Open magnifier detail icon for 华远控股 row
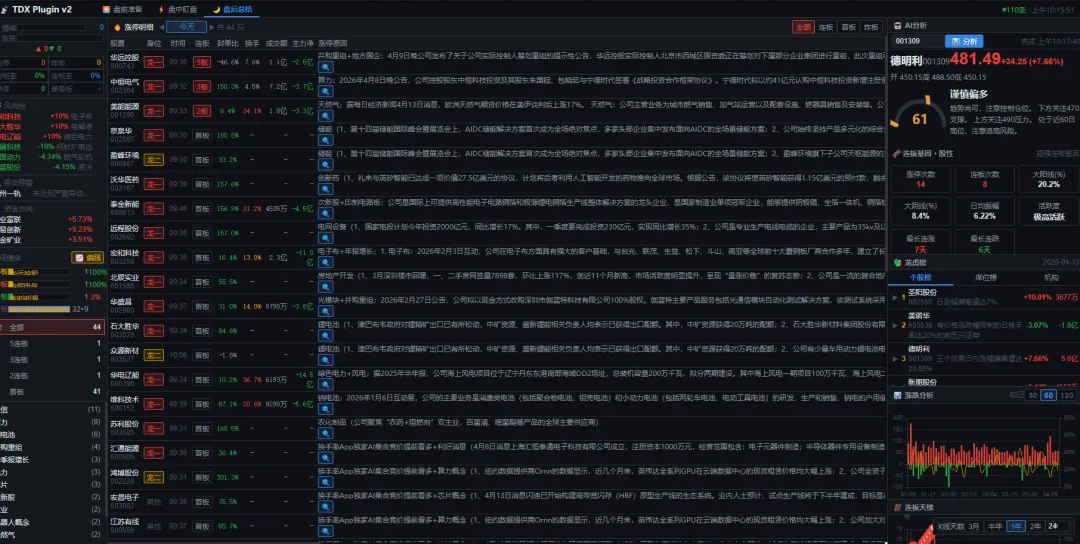This screenshot has height=544, width=1080. click(325, 67)
